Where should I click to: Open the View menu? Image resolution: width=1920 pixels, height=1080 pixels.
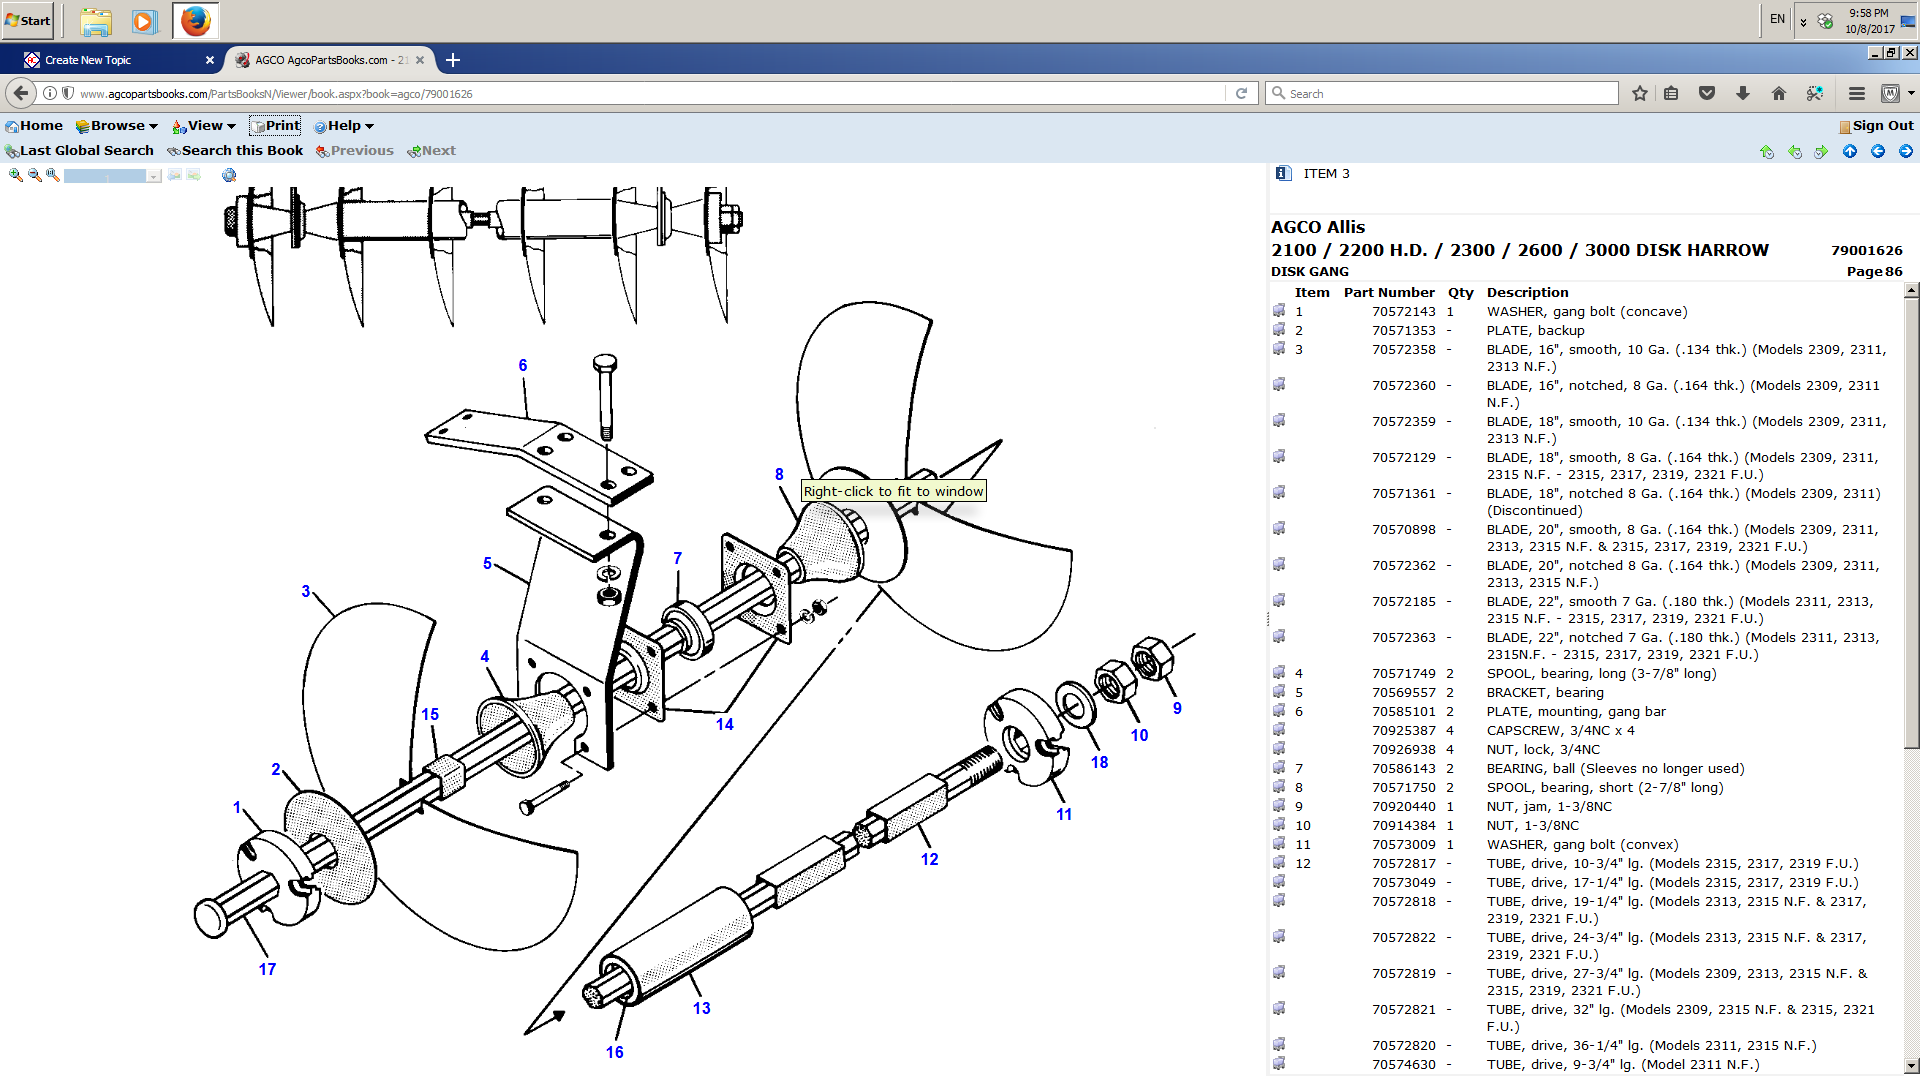(204, 126)
